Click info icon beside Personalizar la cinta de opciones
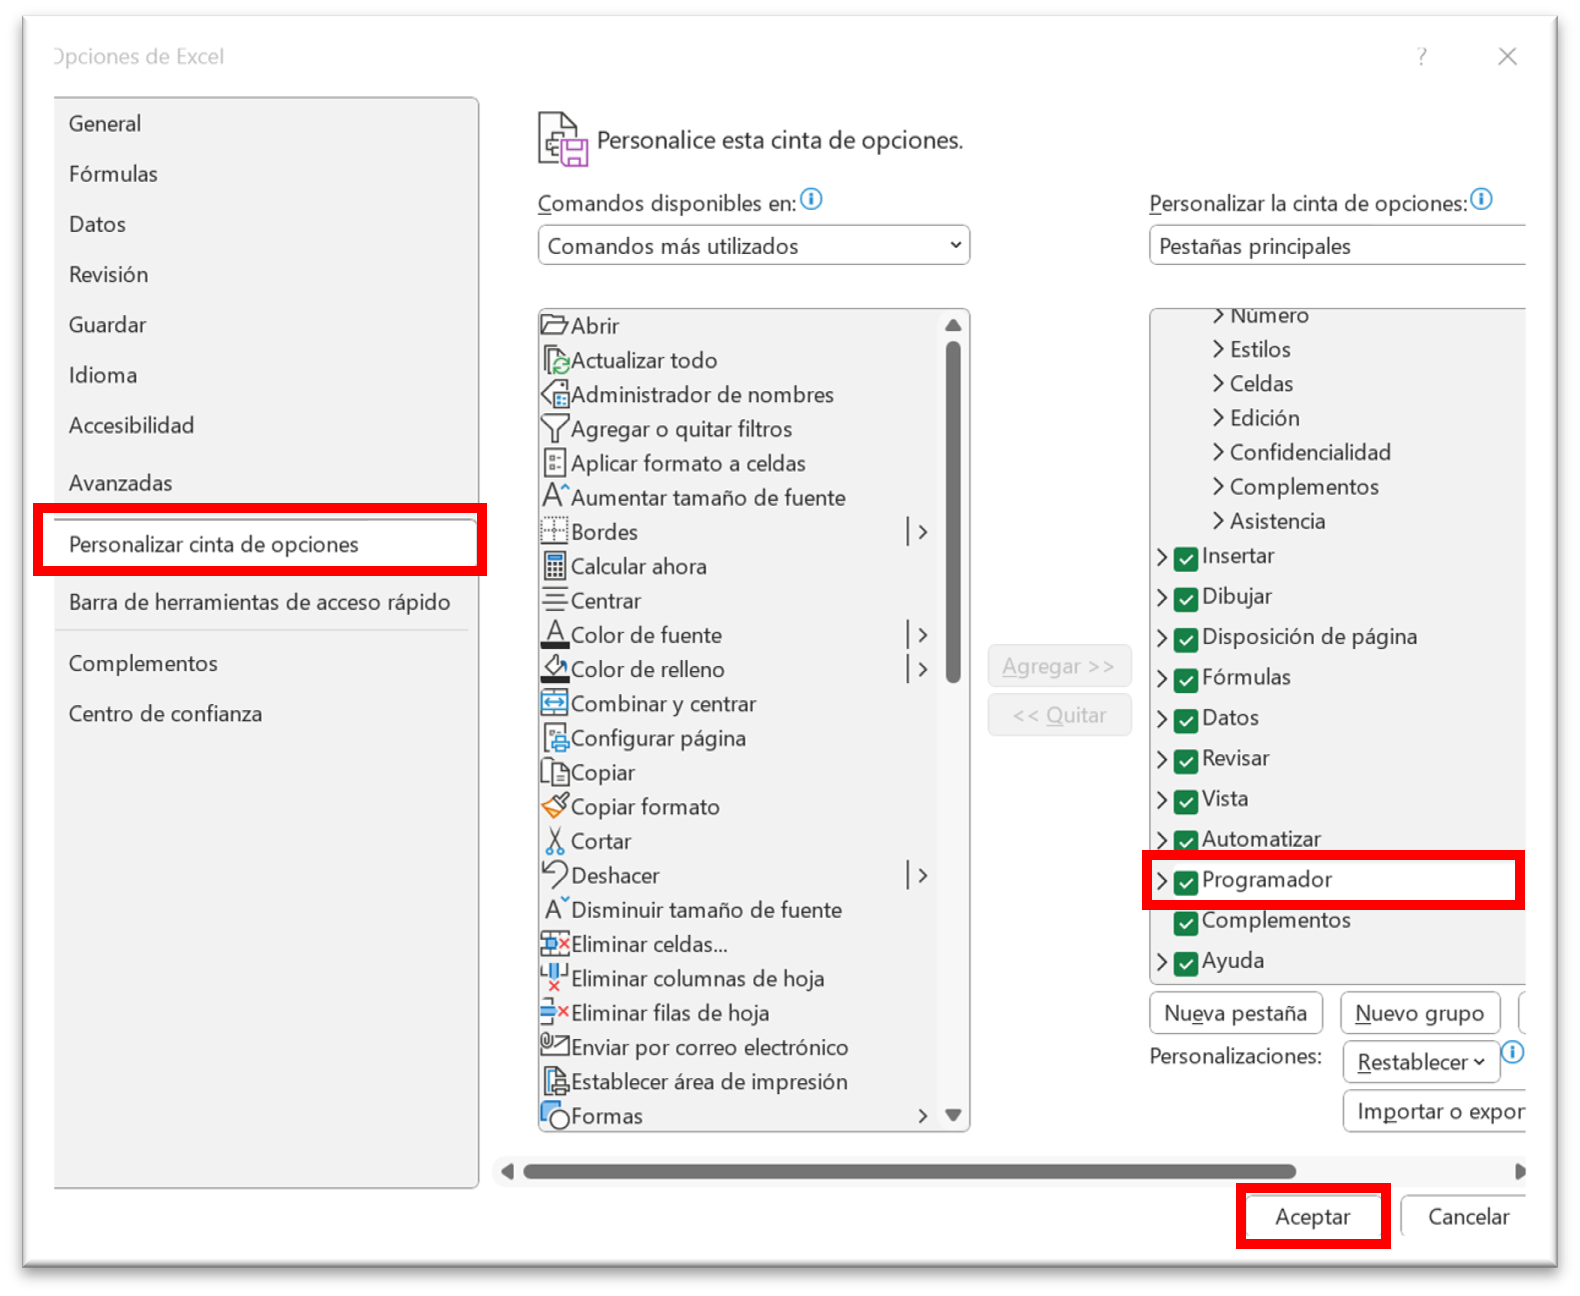This screenshot has width=1580, height=1296. (x=1482, y=199)
